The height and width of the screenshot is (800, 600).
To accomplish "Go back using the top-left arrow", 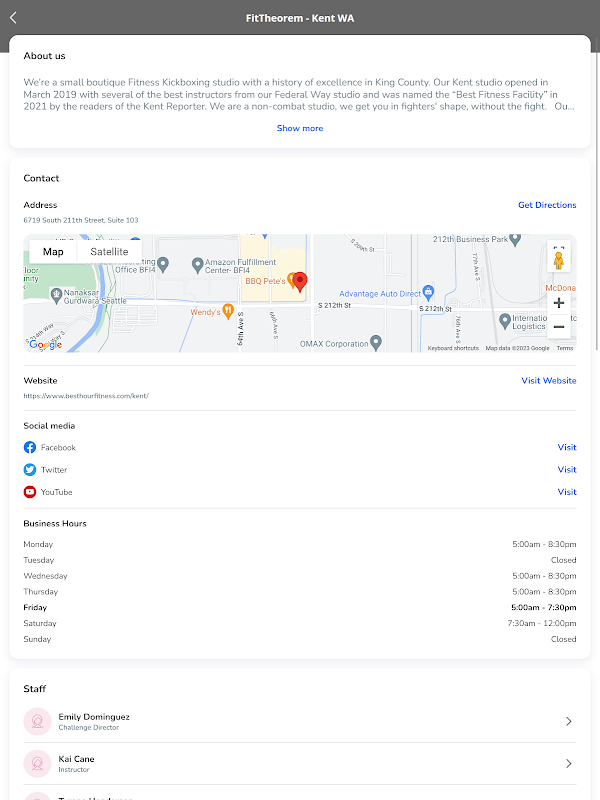I will [13, 18].
